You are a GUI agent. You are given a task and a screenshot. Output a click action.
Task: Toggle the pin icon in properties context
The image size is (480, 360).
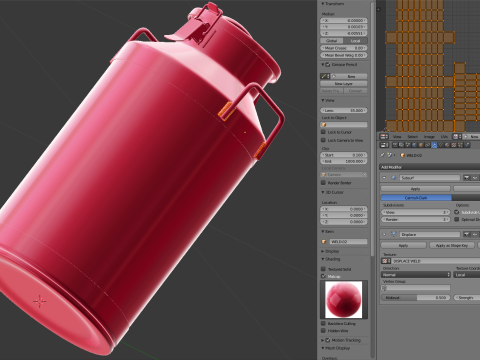point(382,155)
